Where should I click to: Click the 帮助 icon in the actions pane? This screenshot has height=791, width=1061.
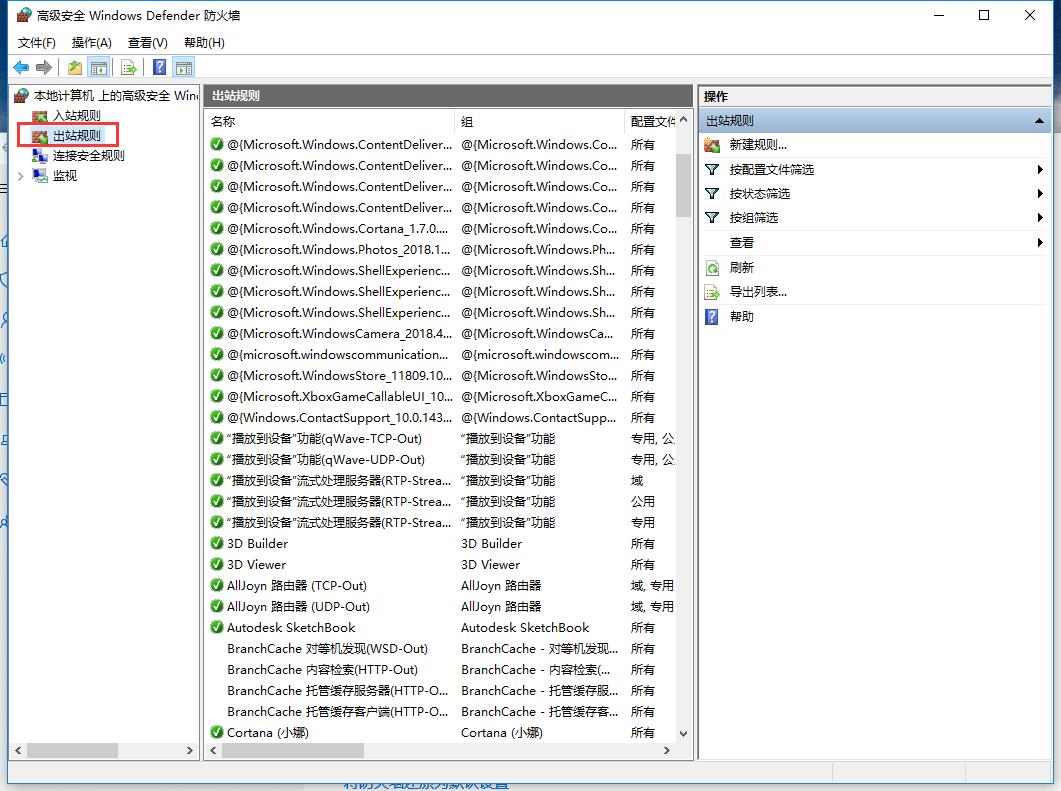tap(712, 317)
